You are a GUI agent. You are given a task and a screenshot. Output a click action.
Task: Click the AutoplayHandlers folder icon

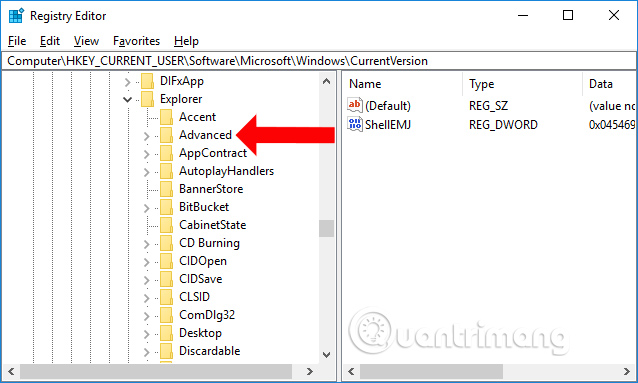pyautogui.click(x=166, y=171)
